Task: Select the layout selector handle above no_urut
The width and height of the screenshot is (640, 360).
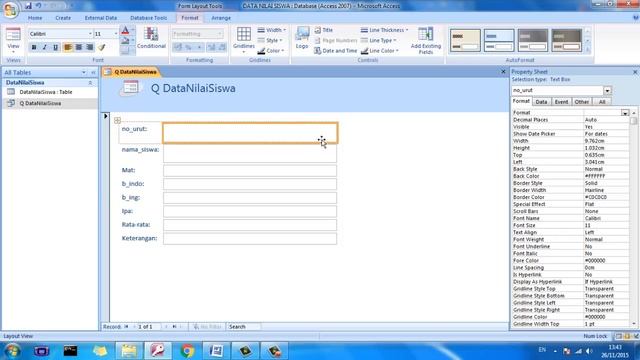Action: pyautogui.click(x=118, y=120)
